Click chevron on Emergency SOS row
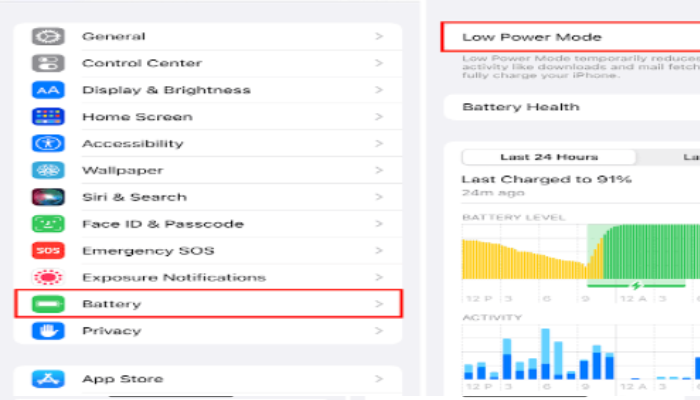700x400 pixels. pos(379,250)
